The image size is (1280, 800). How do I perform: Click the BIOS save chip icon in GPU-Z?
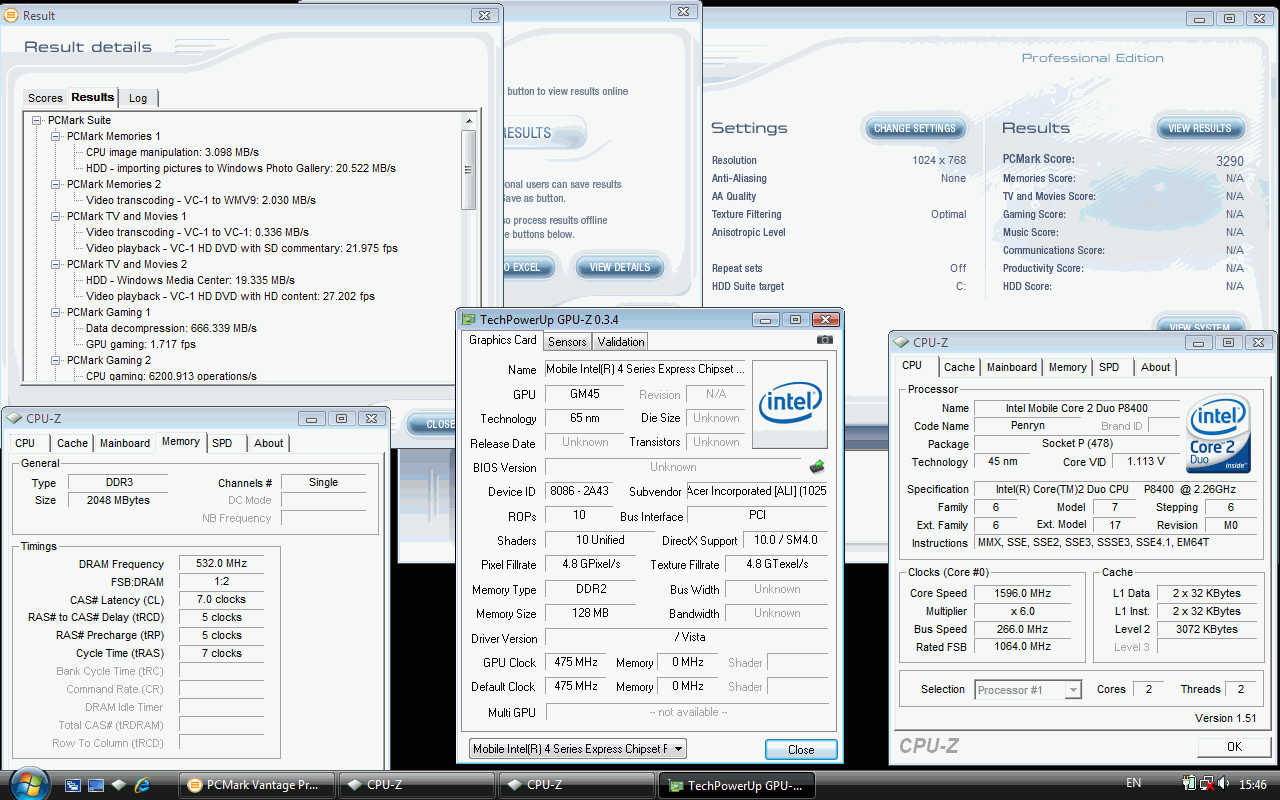pos(817,467)
